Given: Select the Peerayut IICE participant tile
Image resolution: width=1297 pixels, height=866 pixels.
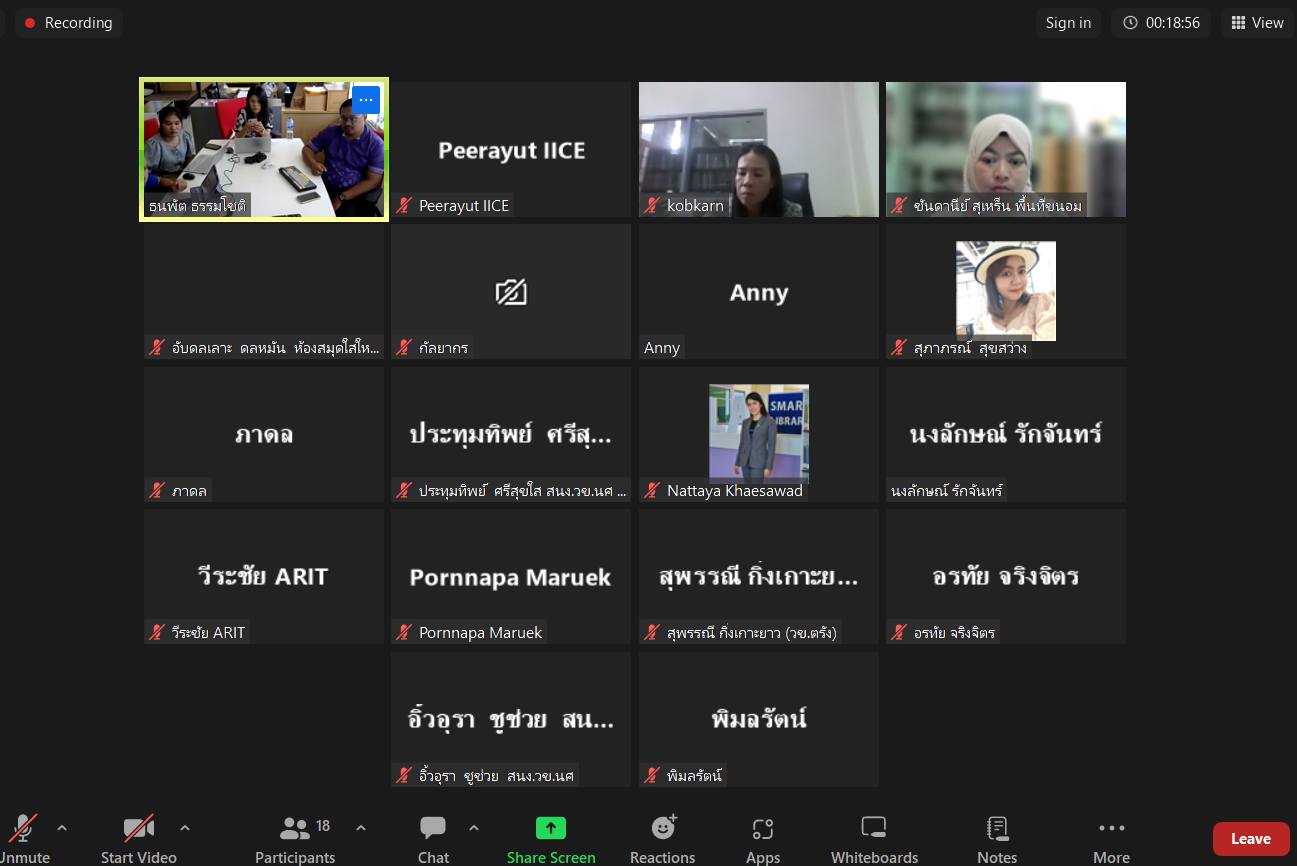Looking at the screenshot, I should click(511, 149).
